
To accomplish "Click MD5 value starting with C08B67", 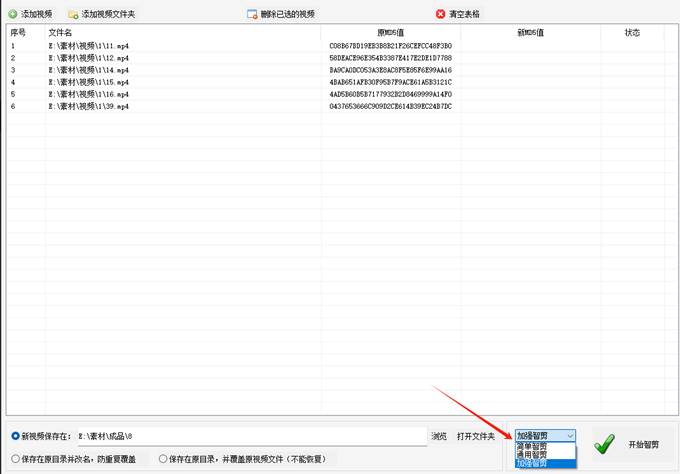I will click(x=390, y=46).
